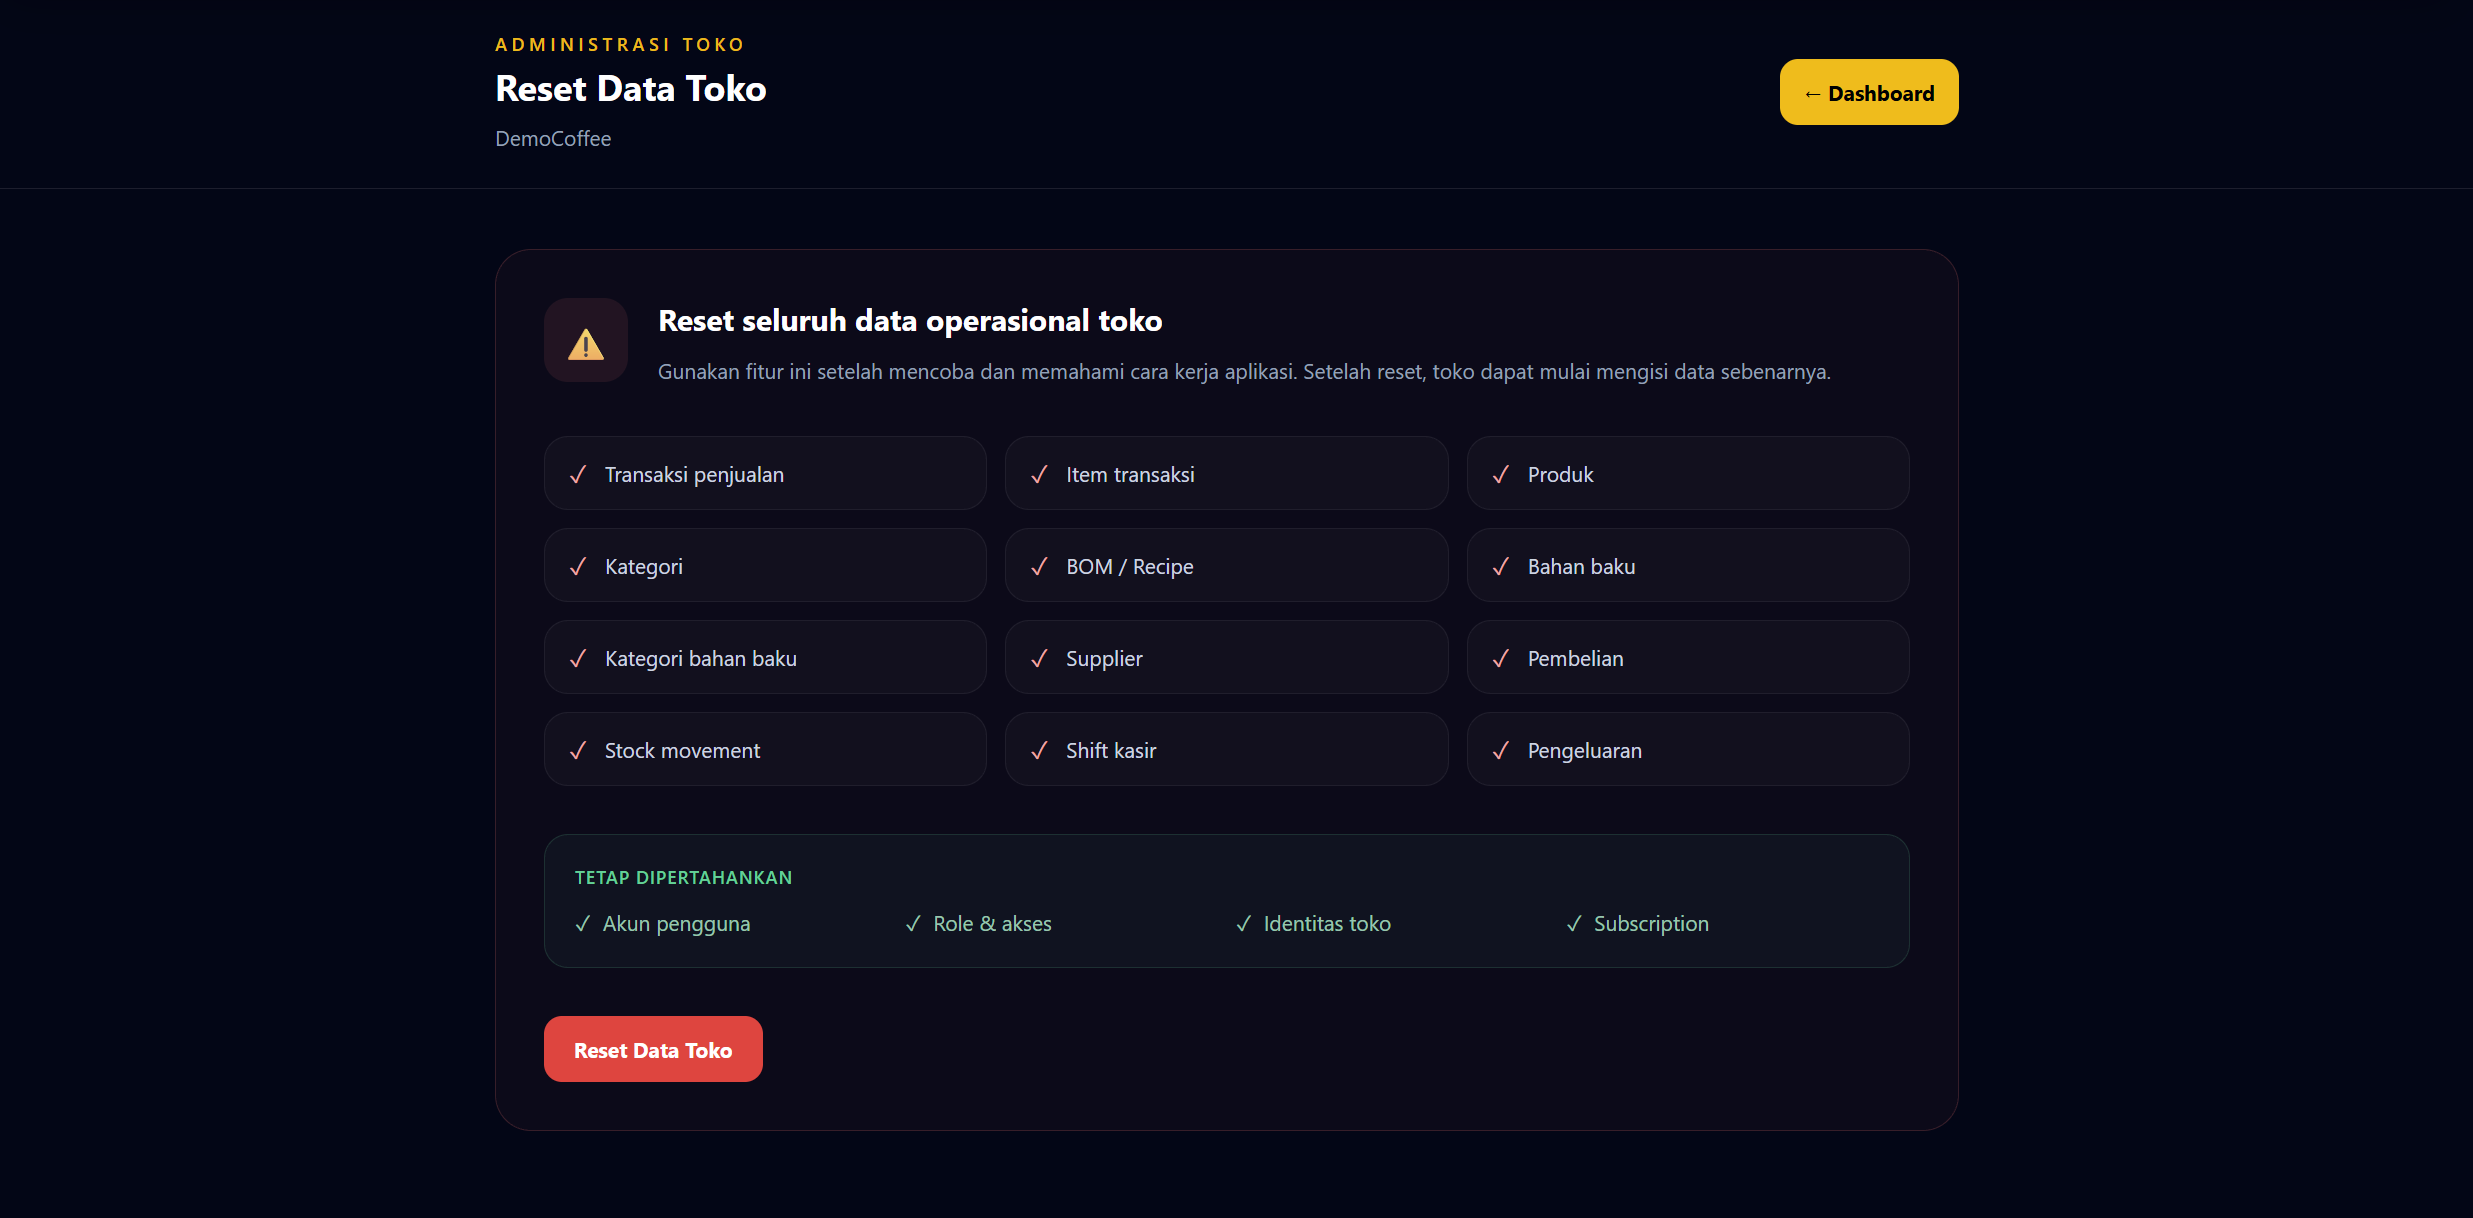Click the 'BOM / Recipe' label

tap(1129, 566)
